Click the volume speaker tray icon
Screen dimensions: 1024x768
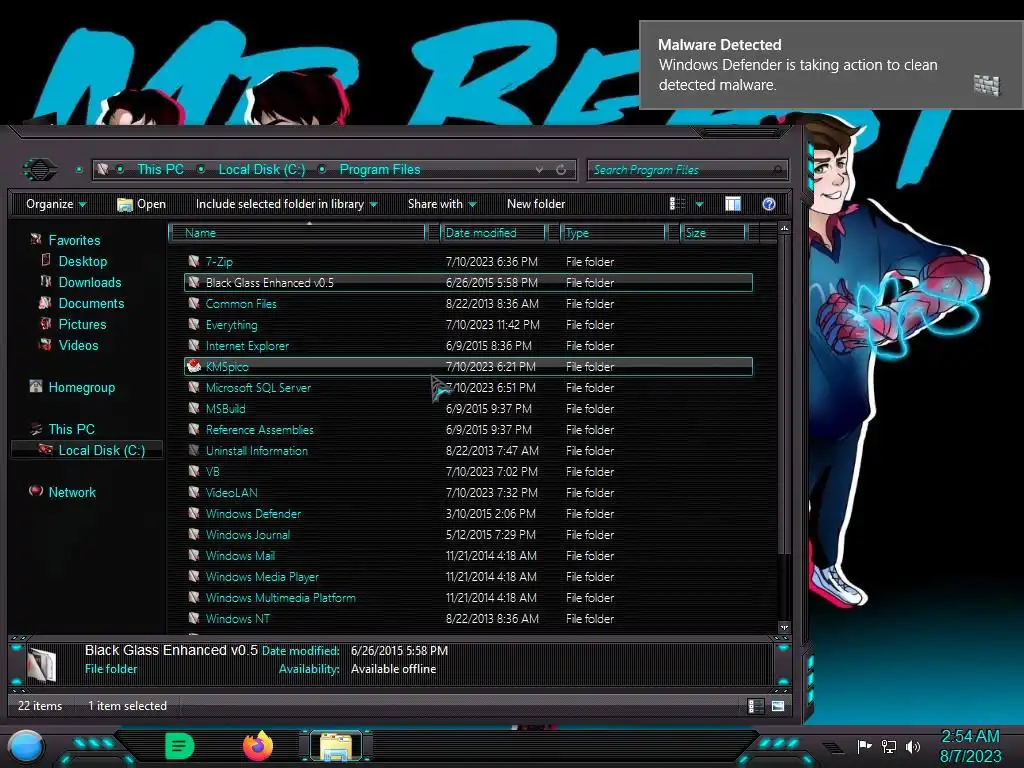[x=913, y=746]
